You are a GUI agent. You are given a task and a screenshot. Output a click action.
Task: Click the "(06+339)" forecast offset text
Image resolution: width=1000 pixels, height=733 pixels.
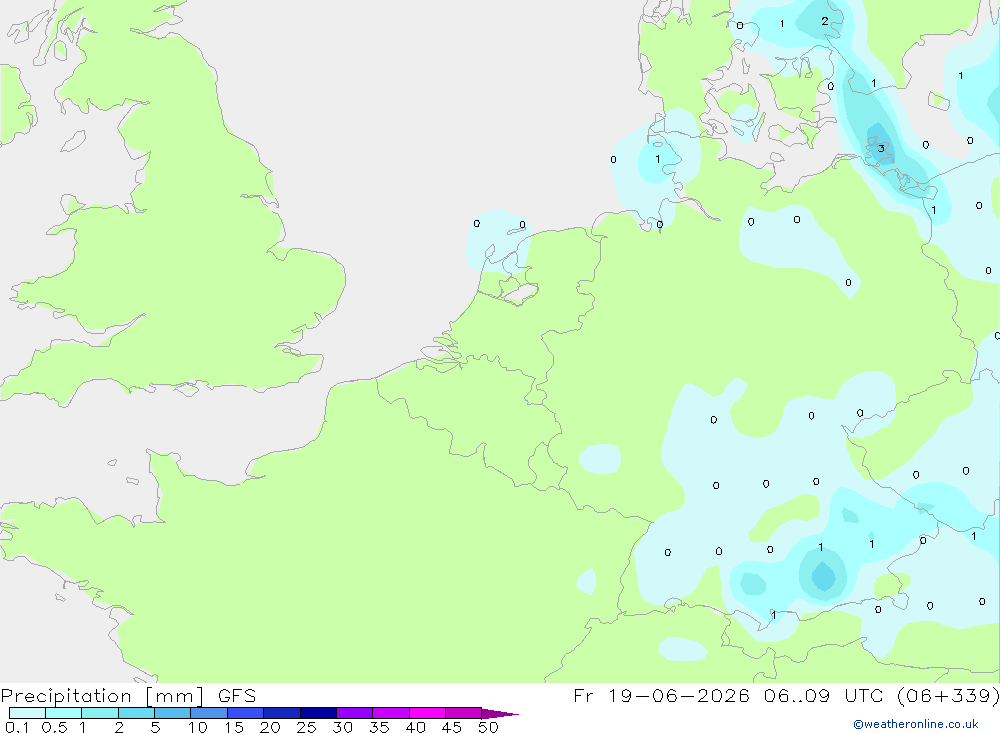pos(948,696)
